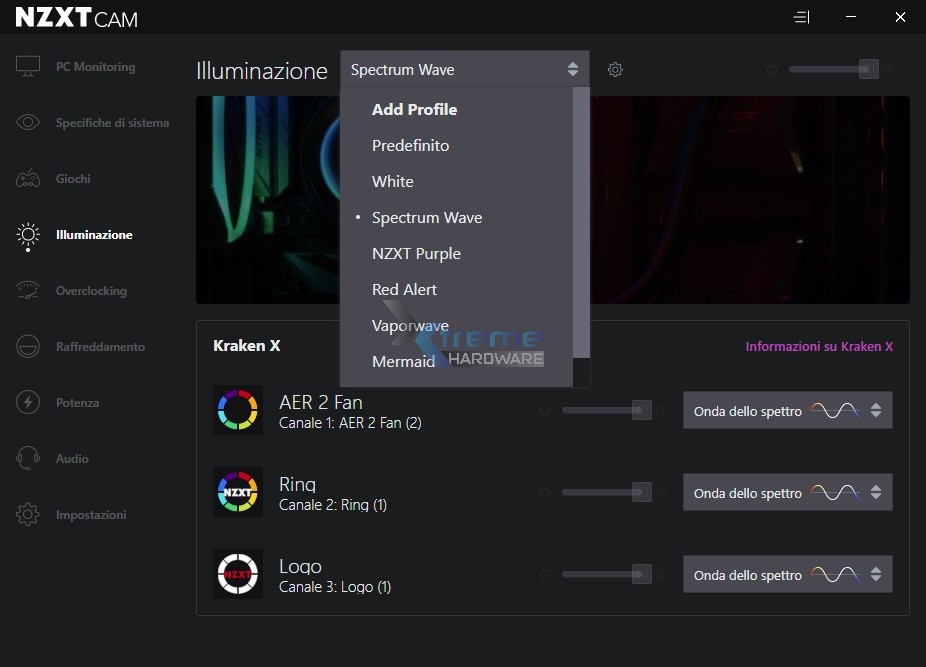Expand Ring channel effect dropdown
The width and height of the screenshot is (926, 667).
coord(787,493)
